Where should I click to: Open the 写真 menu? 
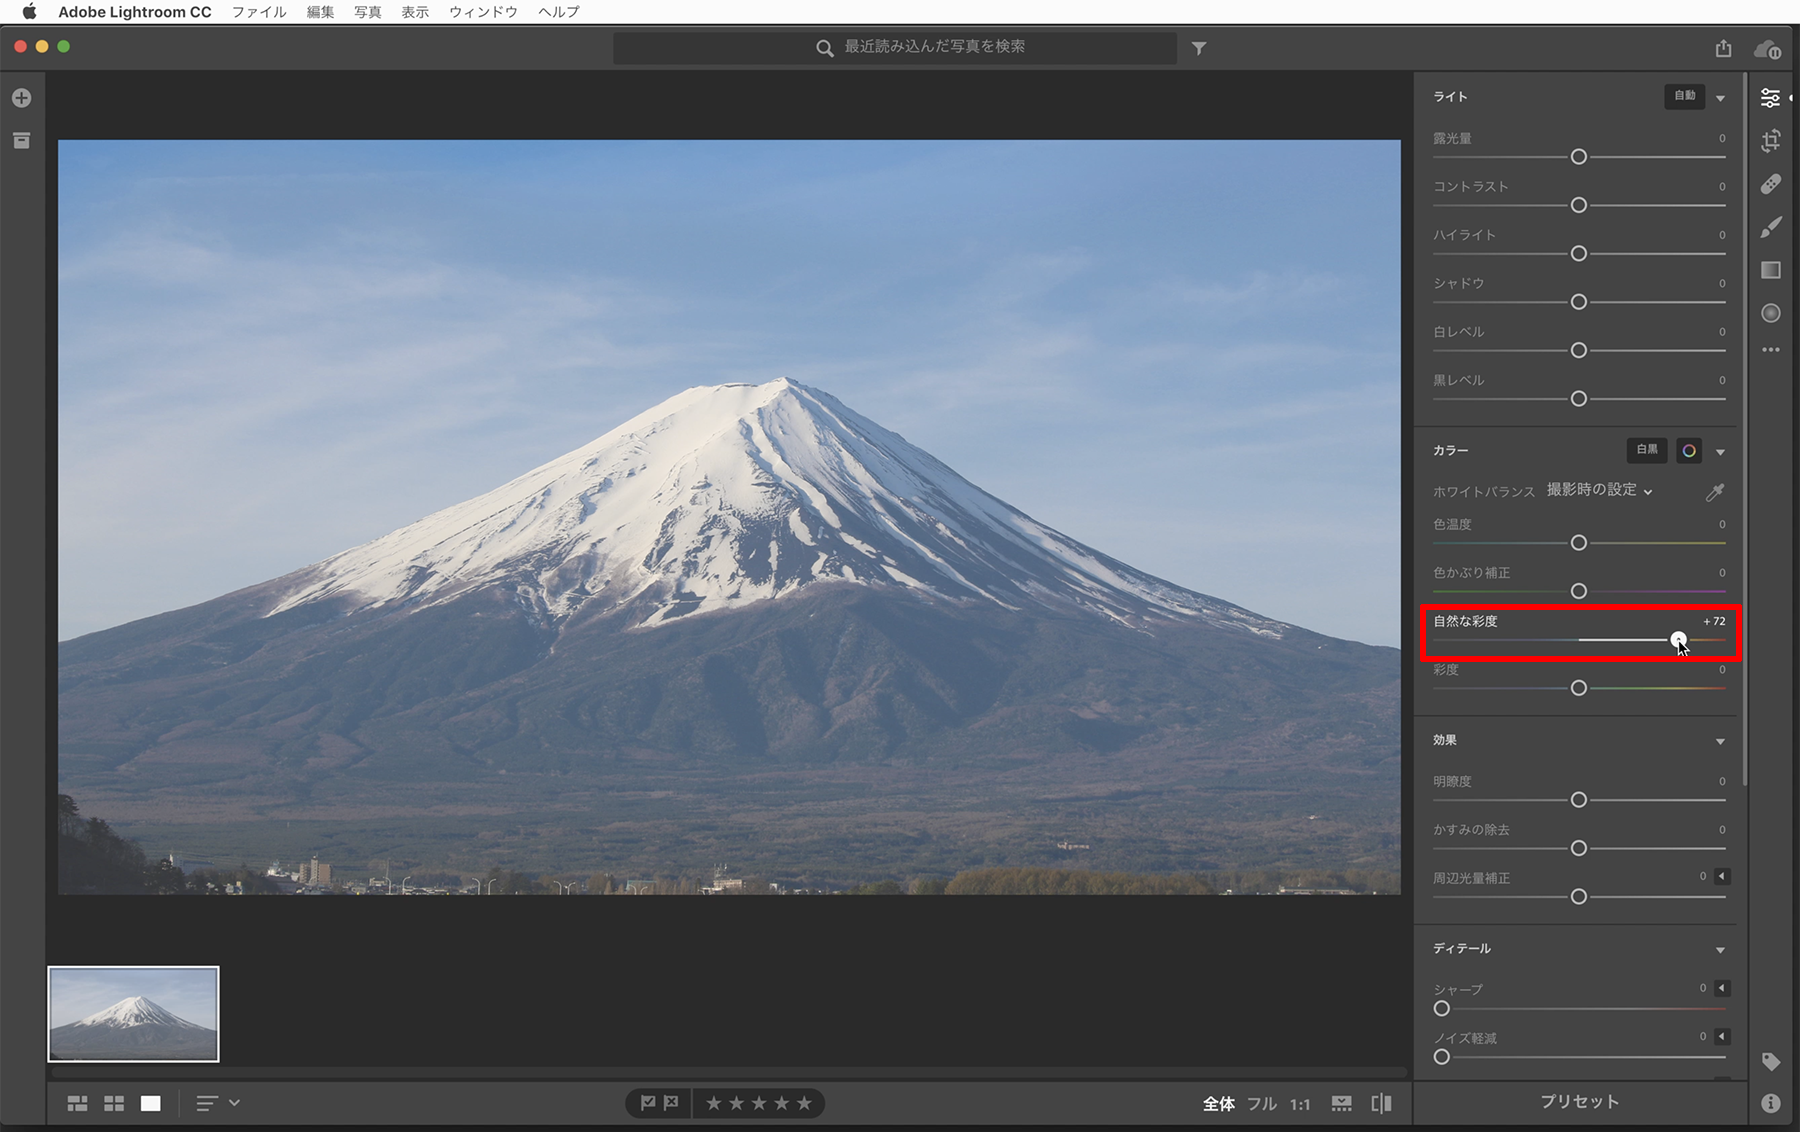point(368,12)
